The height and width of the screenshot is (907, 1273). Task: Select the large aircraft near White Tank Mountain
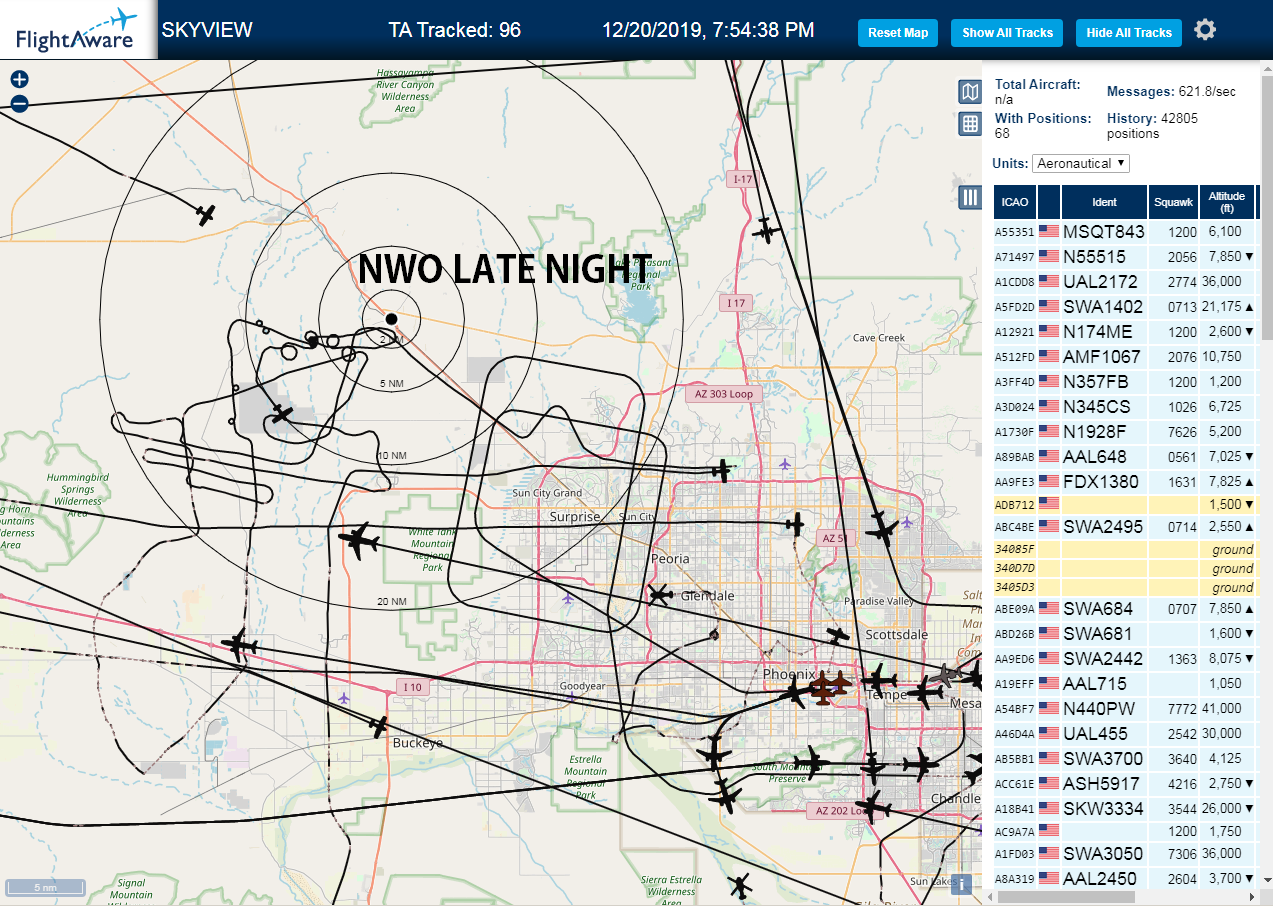358,541
